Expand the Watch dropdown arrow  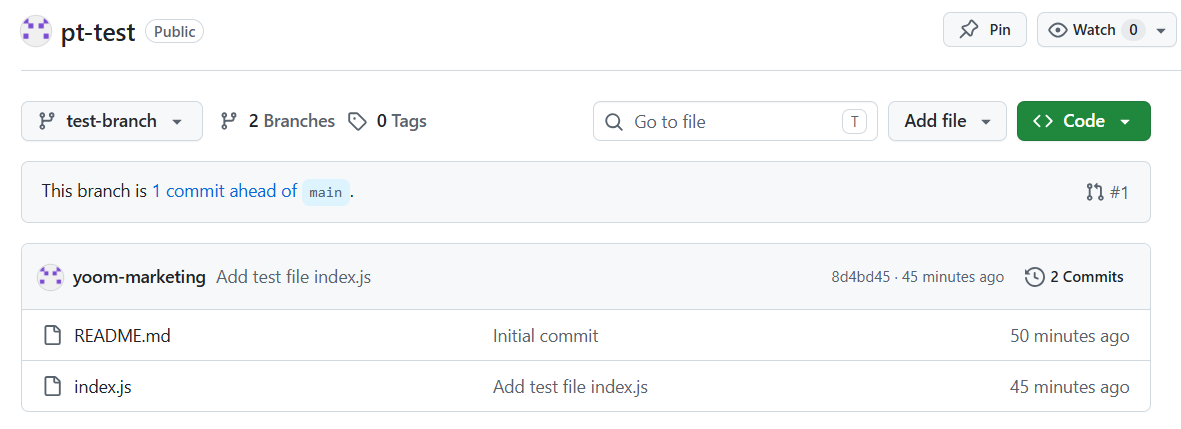tap(1160, 31)
